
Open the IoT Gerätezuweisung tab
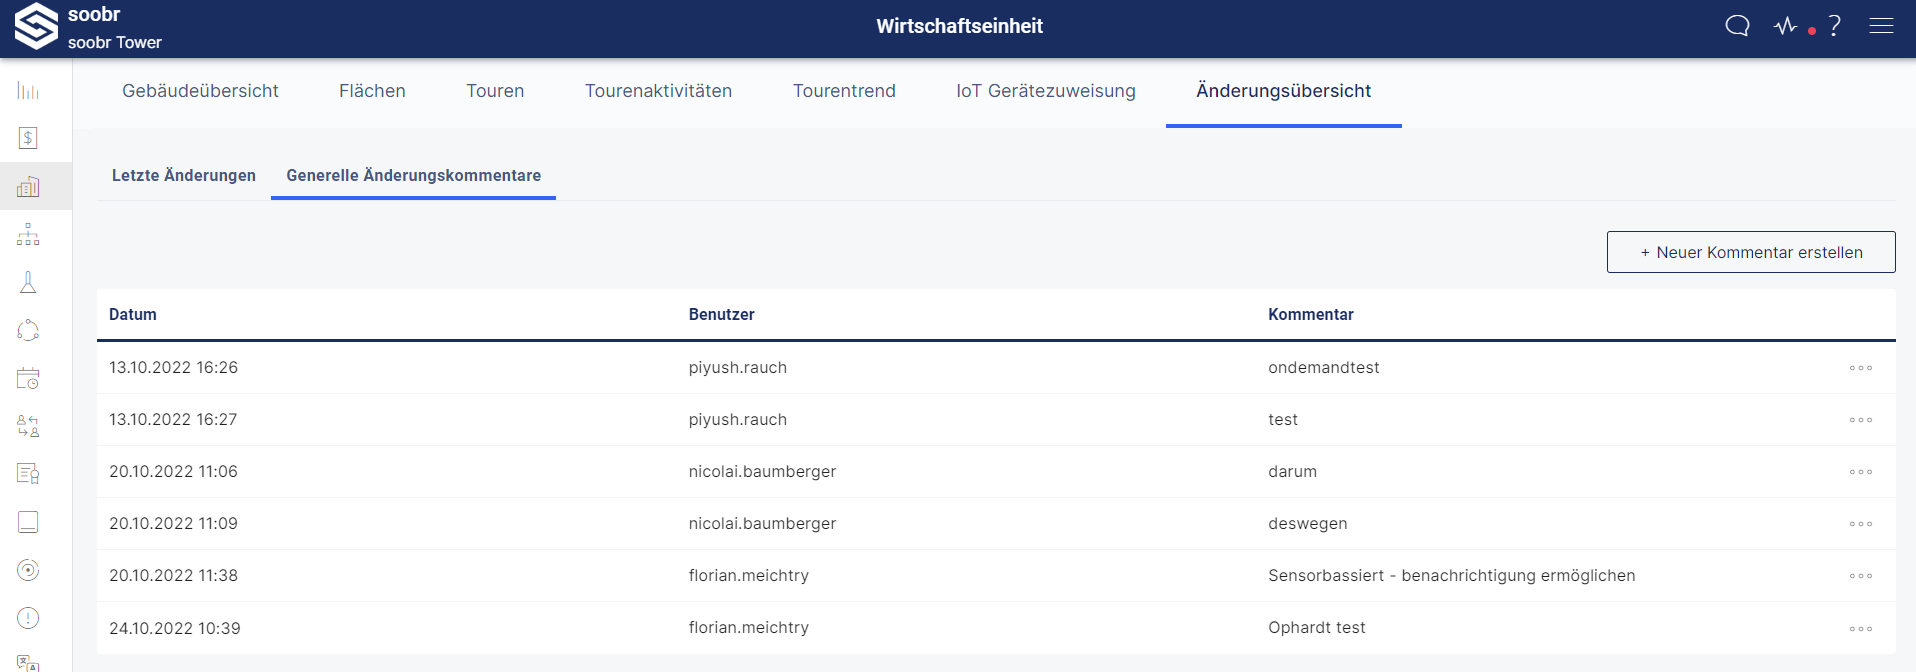point(1046,91)
